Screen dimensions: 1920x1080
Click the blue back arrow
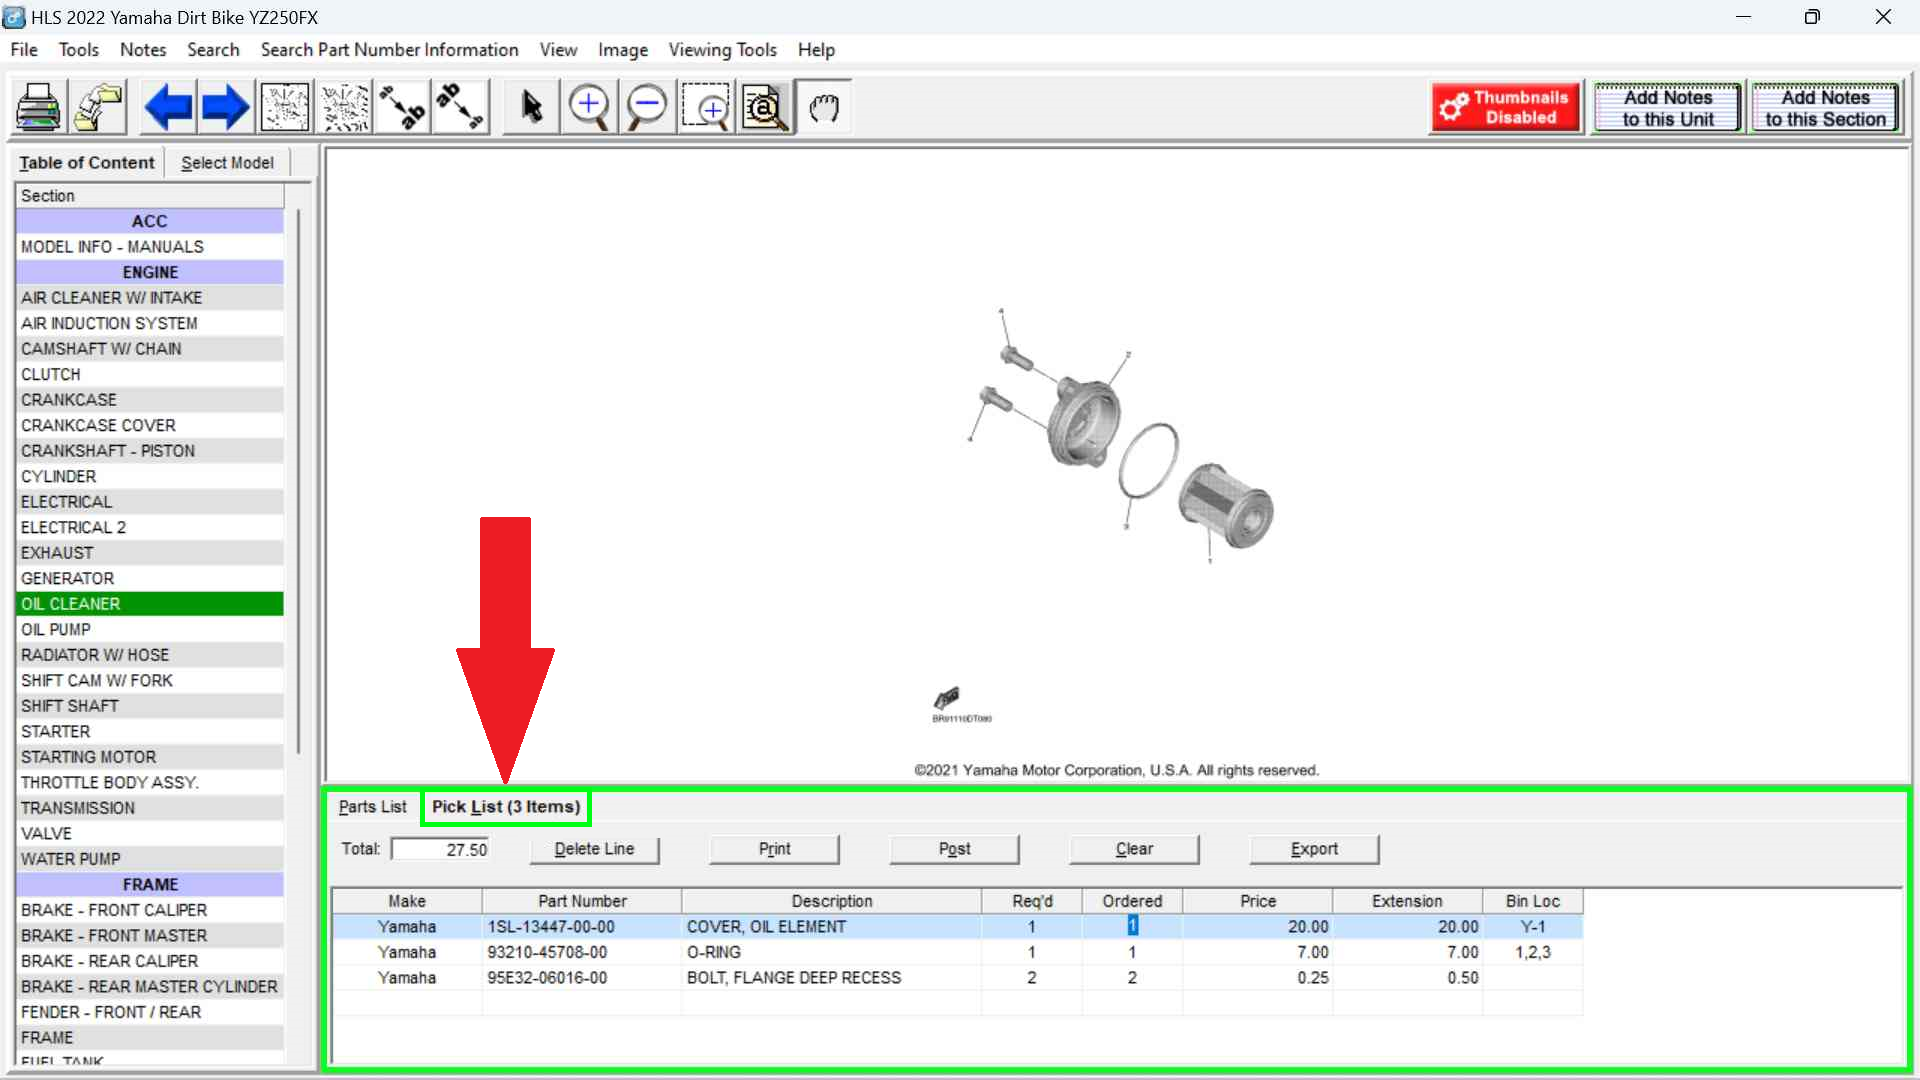pyautogui.click(x=167, y=107)
